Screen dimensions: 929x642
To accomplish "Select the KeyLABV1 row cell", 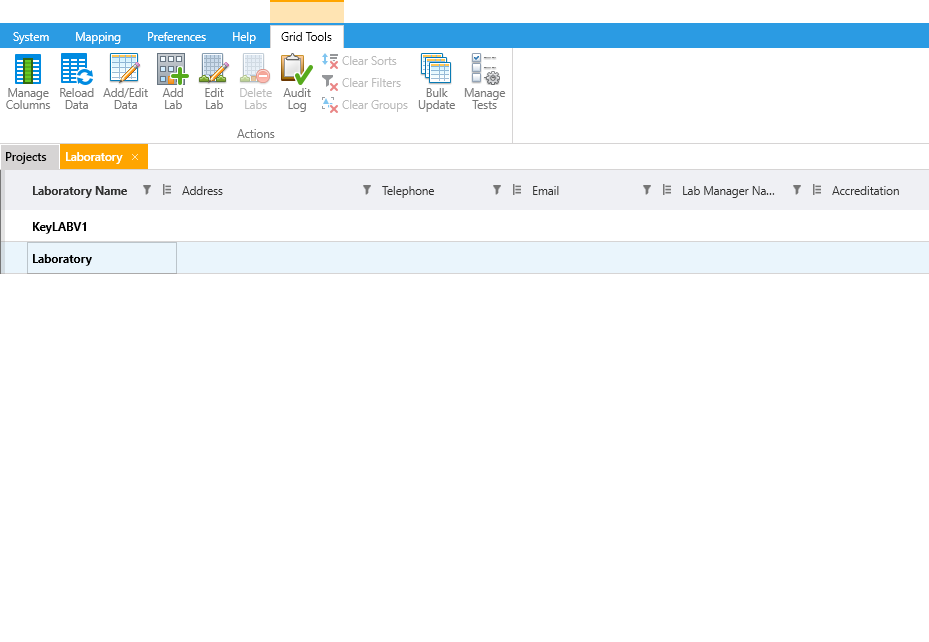I will [102, 226].
